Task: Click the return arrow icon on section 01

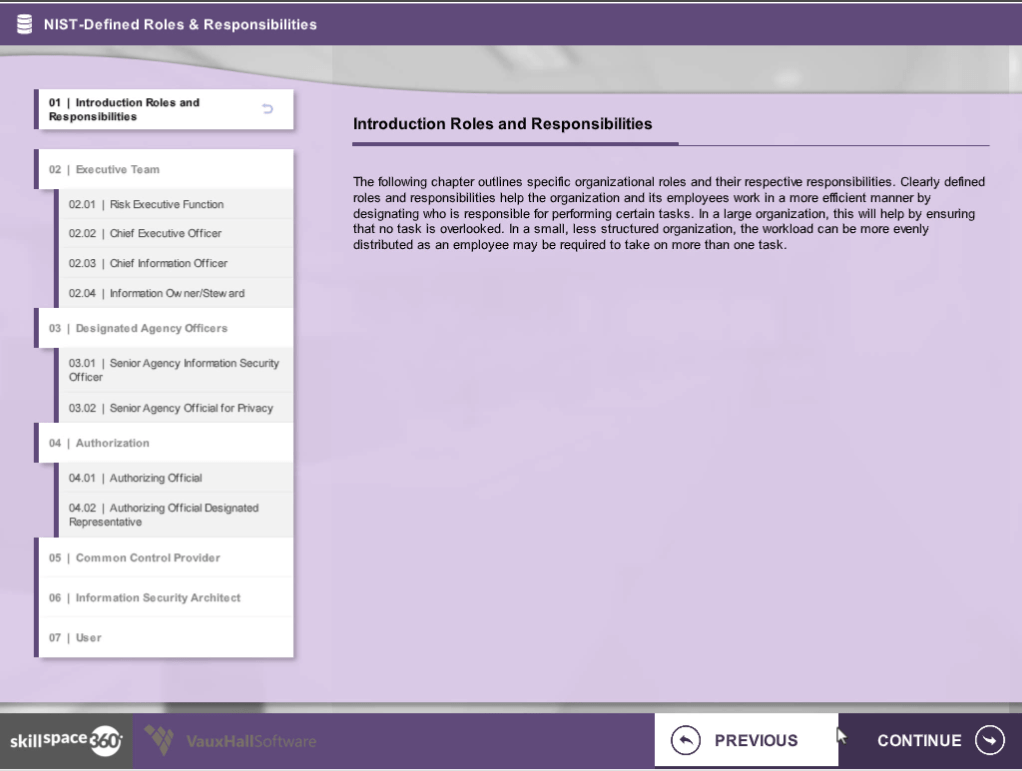Action: [x=267, y=109]
